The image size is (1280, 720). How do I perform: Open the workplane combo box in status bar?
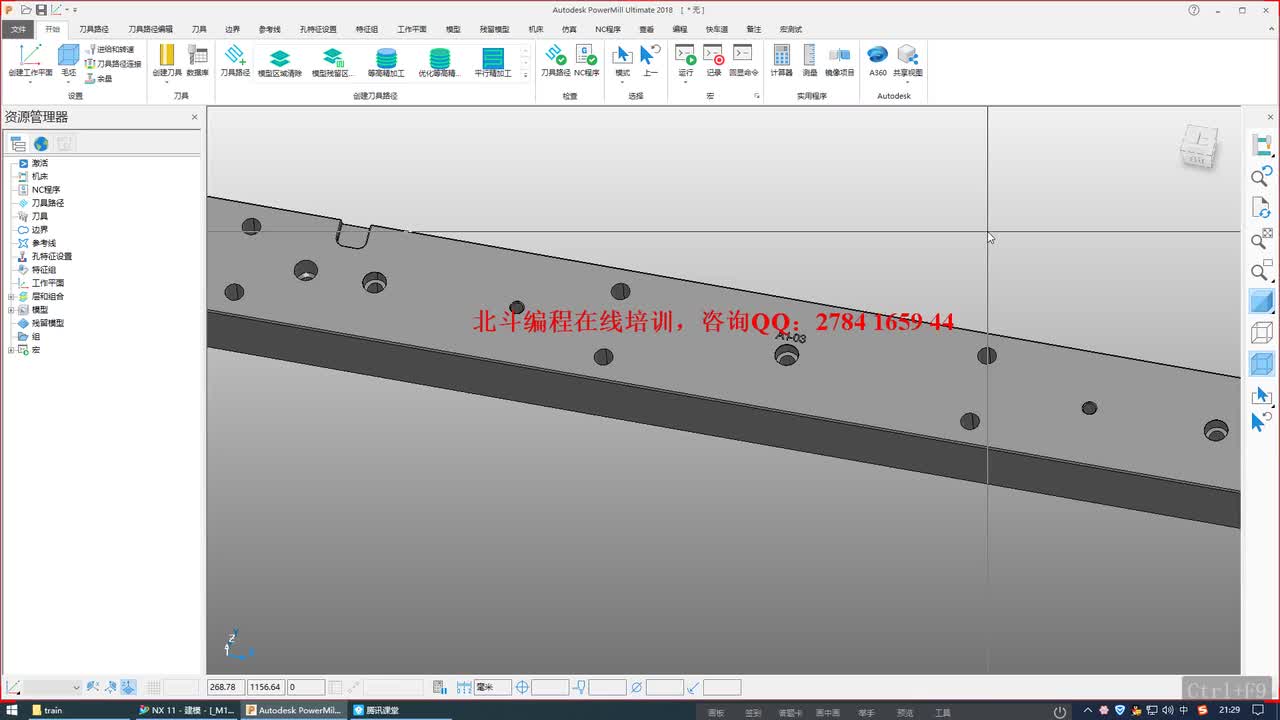coord(52,687)
